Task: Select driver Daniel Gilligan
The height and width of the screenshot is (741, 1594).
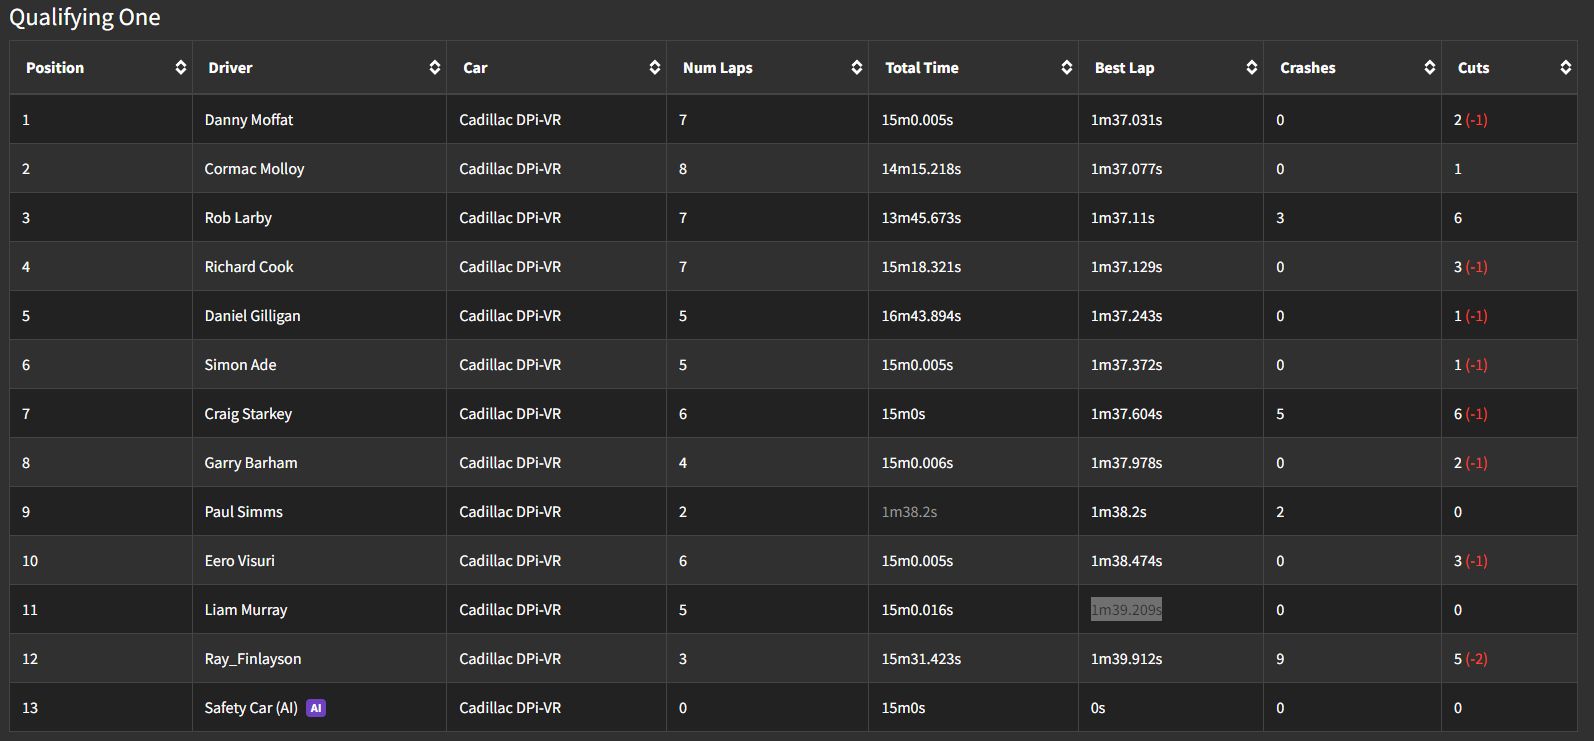Action: pyautogui.click(x=252, y=316)
